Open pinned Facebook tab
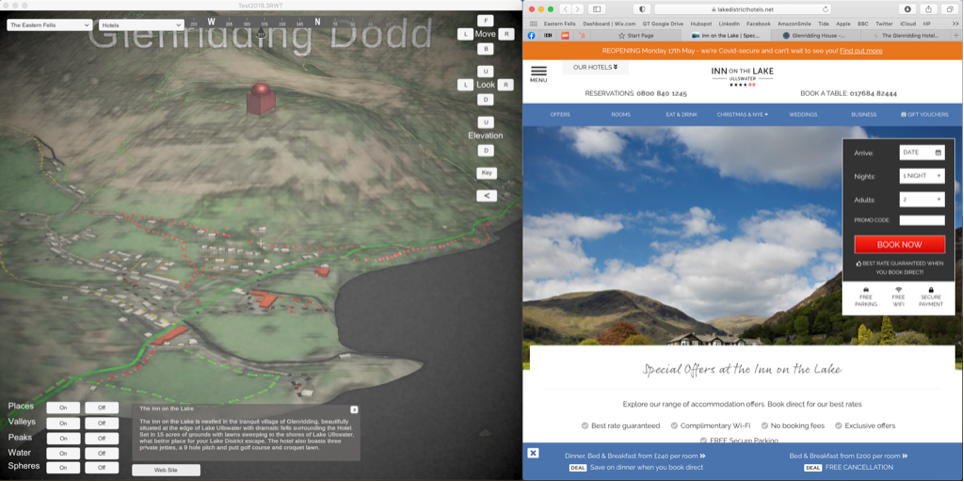 pos(531,36)
